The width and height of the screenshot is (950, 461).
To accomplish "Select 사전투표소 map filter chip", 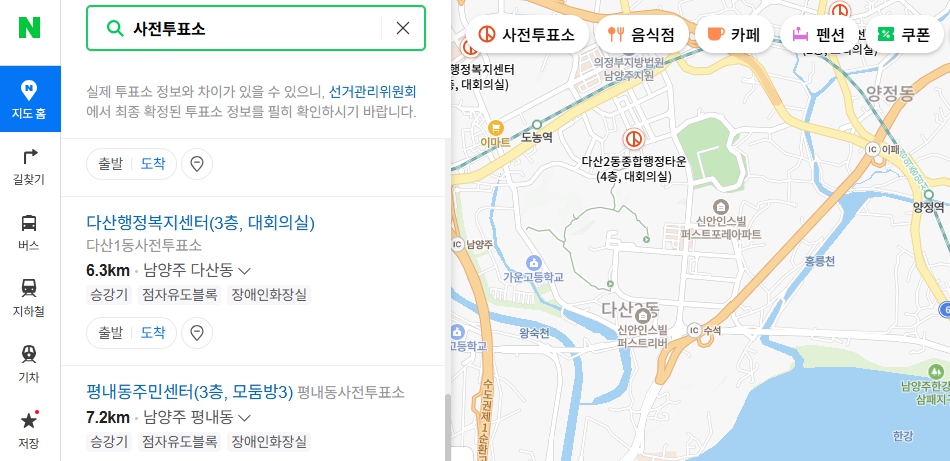I will tap(526, 35).
